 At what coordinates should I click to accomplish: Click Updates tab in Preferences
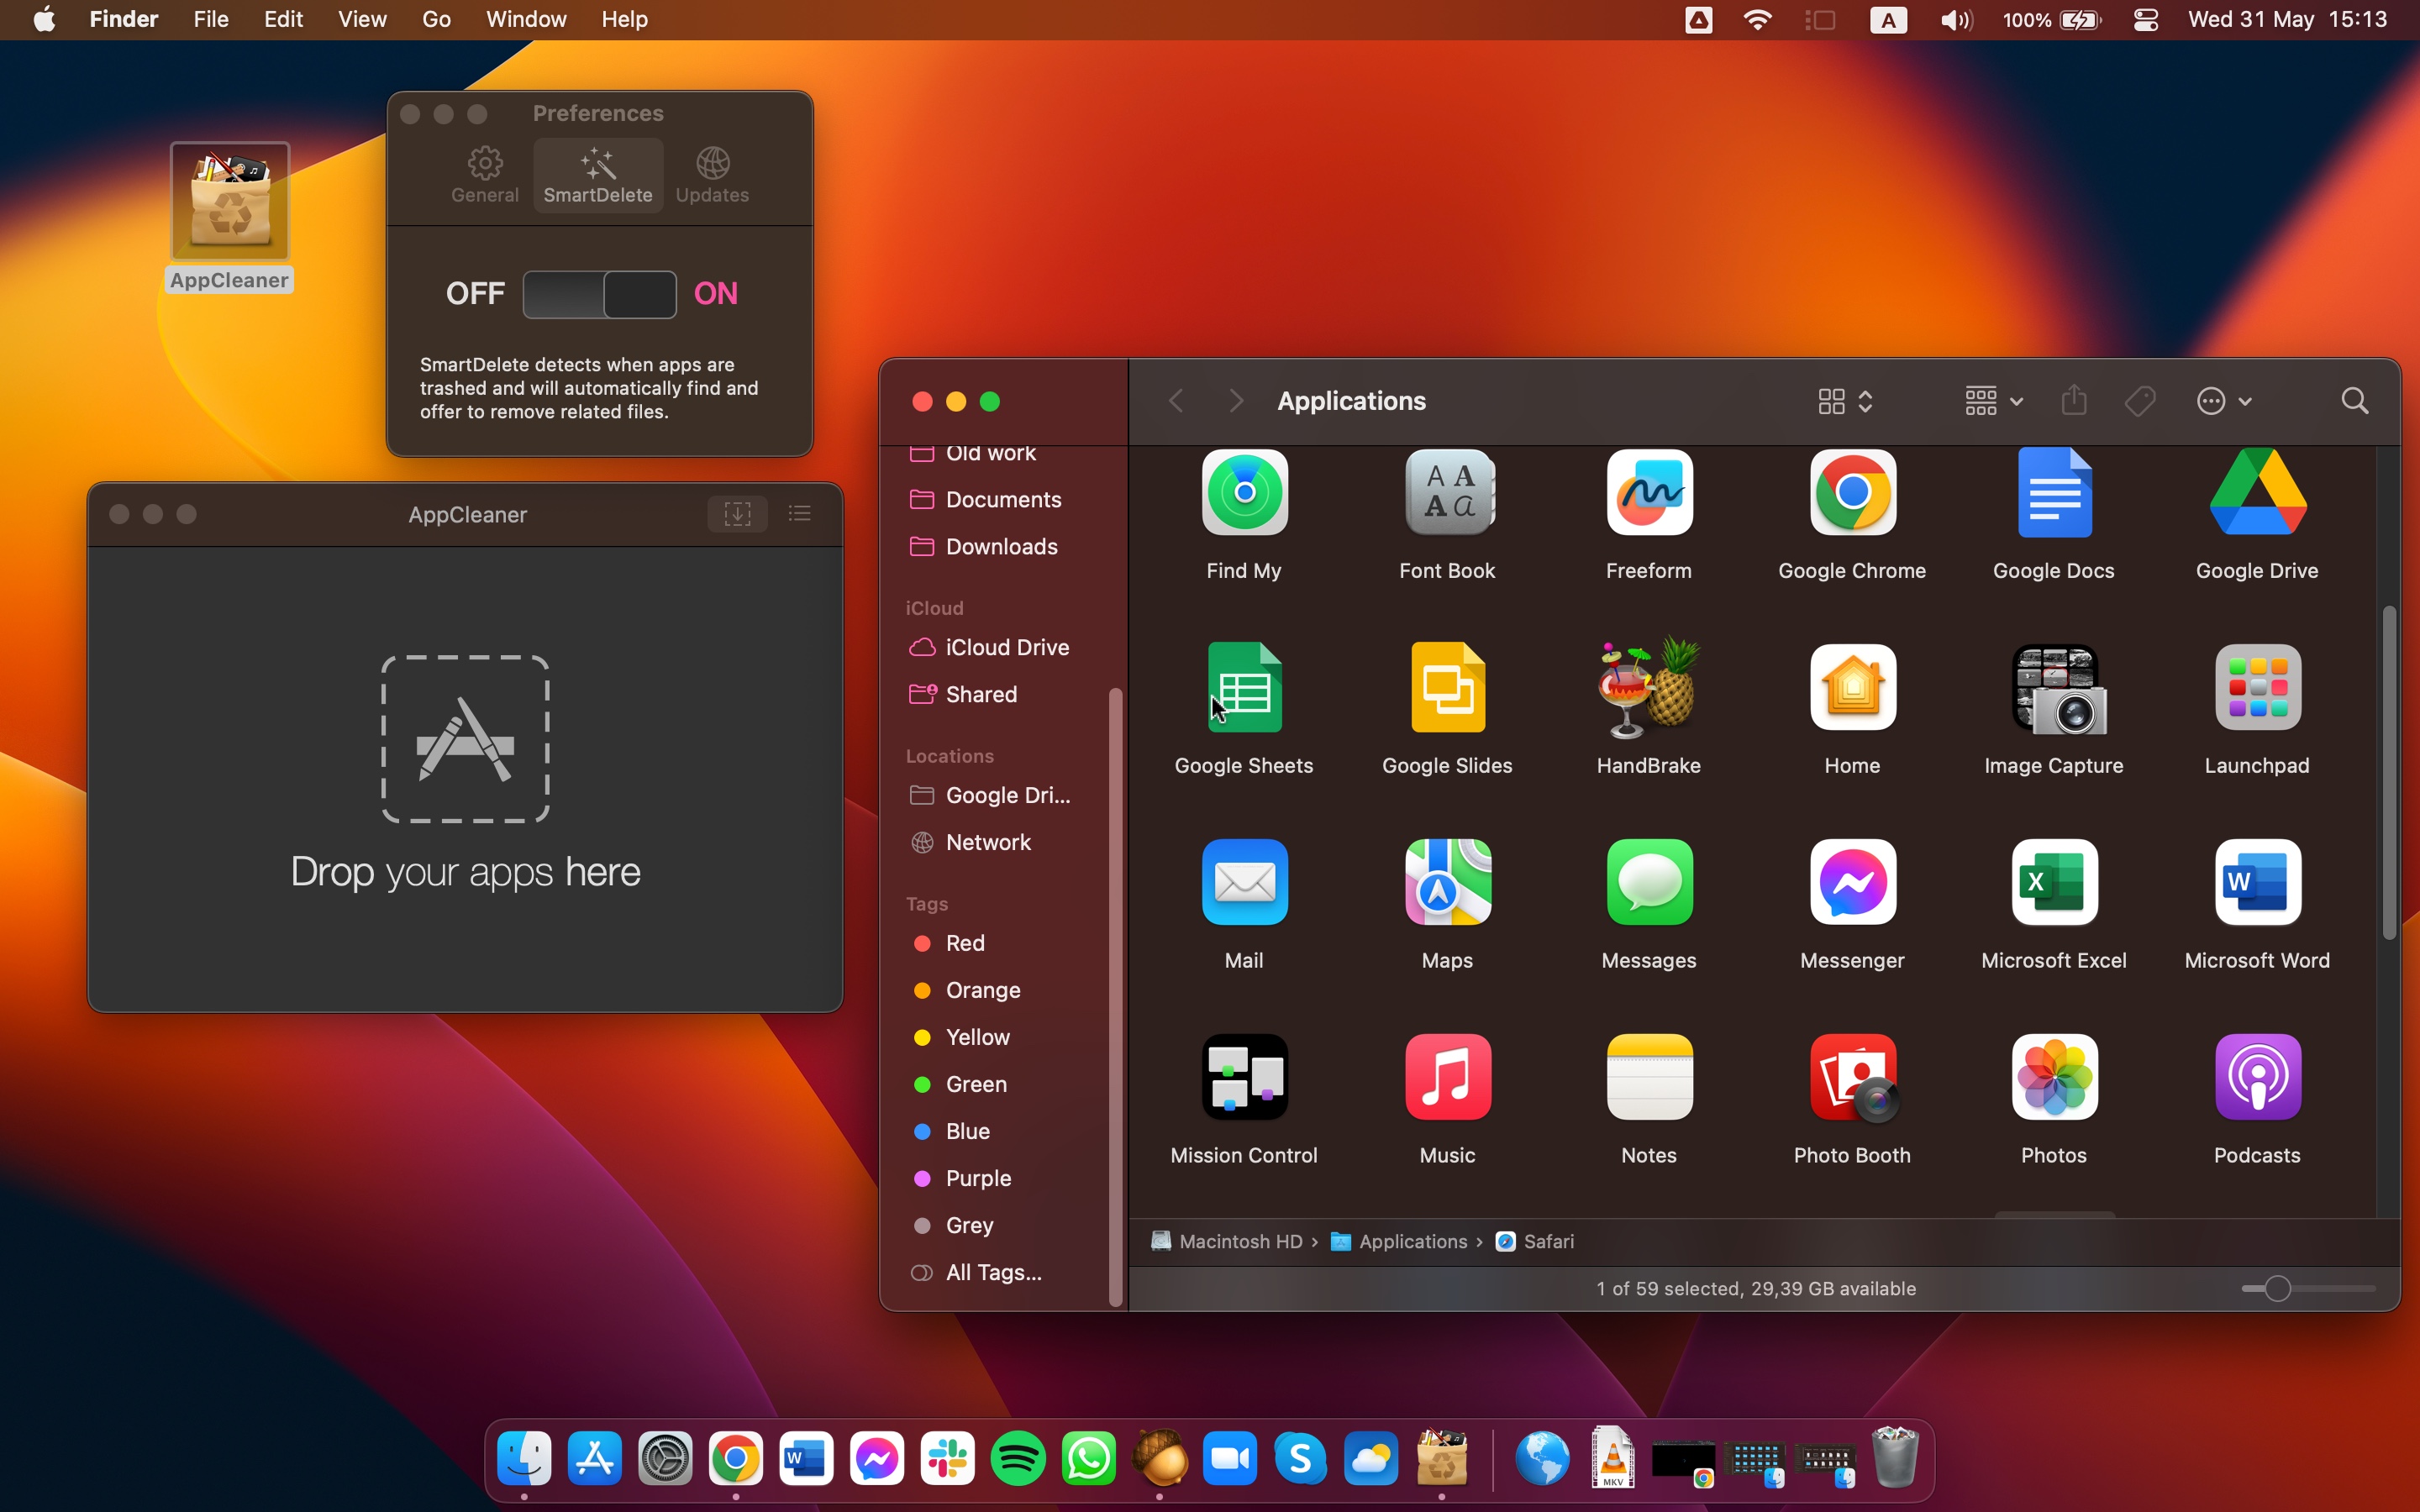pos(711,174)
